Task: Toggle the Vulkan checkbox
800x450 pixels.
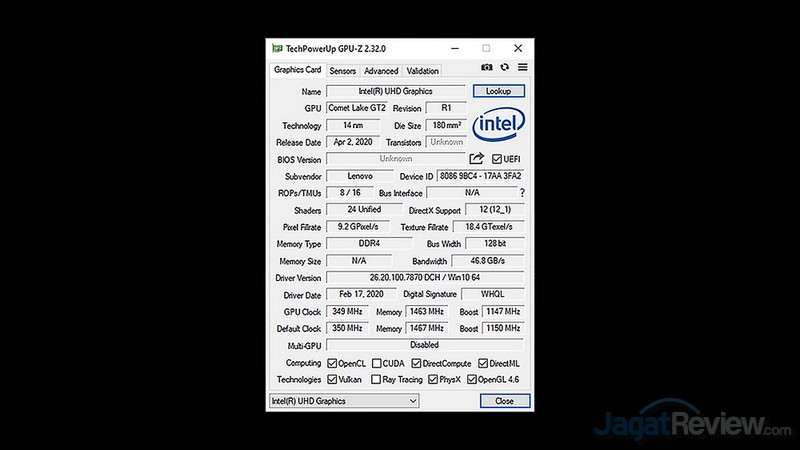Action: tap(333, 380)
